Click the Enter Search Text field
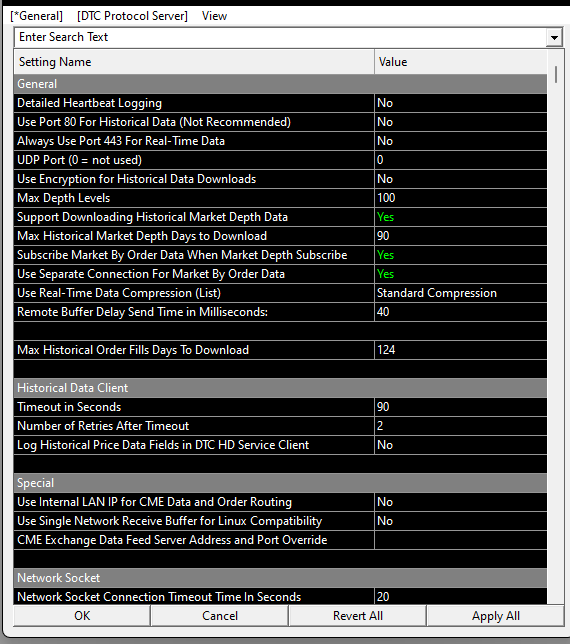 point(280,37)
